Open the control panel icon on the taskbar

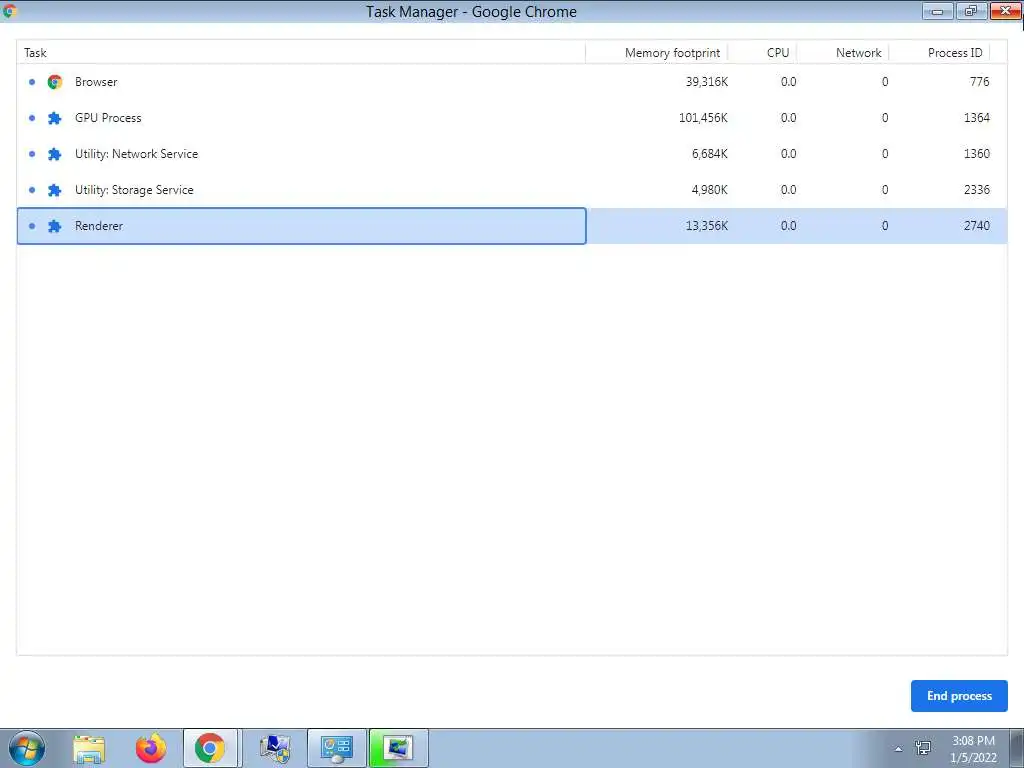337,748
